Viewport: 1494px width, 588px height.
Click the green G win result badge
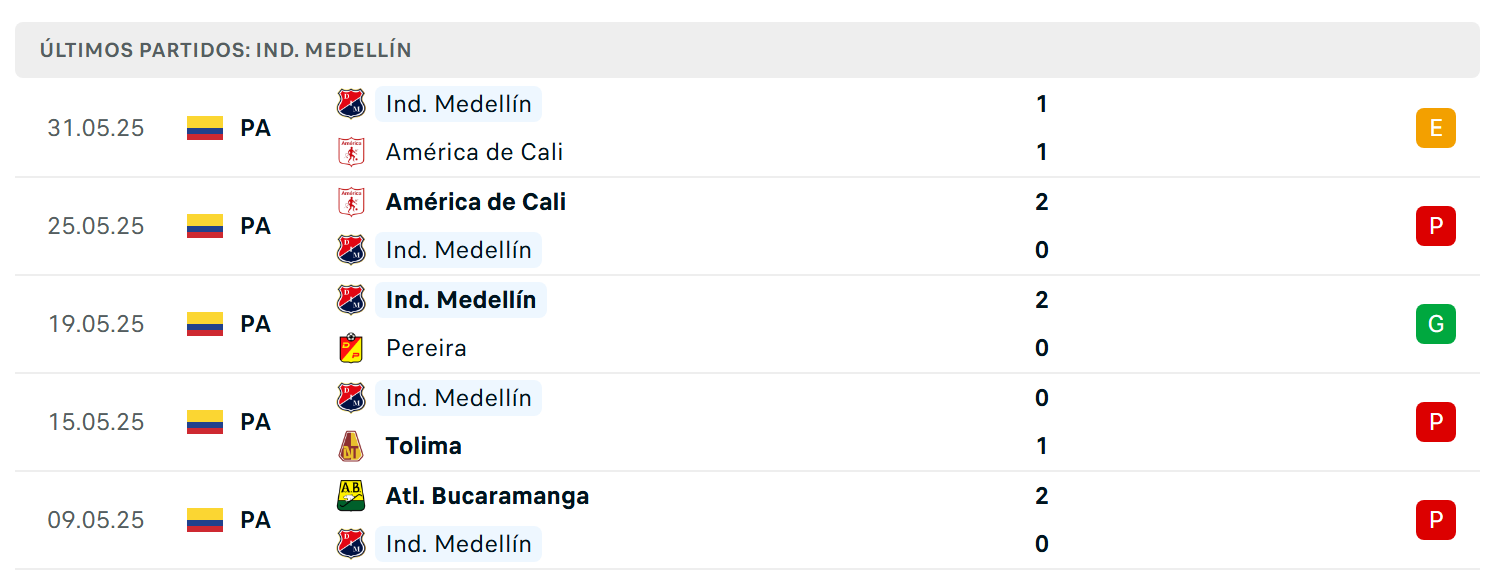pos(1436,324)
